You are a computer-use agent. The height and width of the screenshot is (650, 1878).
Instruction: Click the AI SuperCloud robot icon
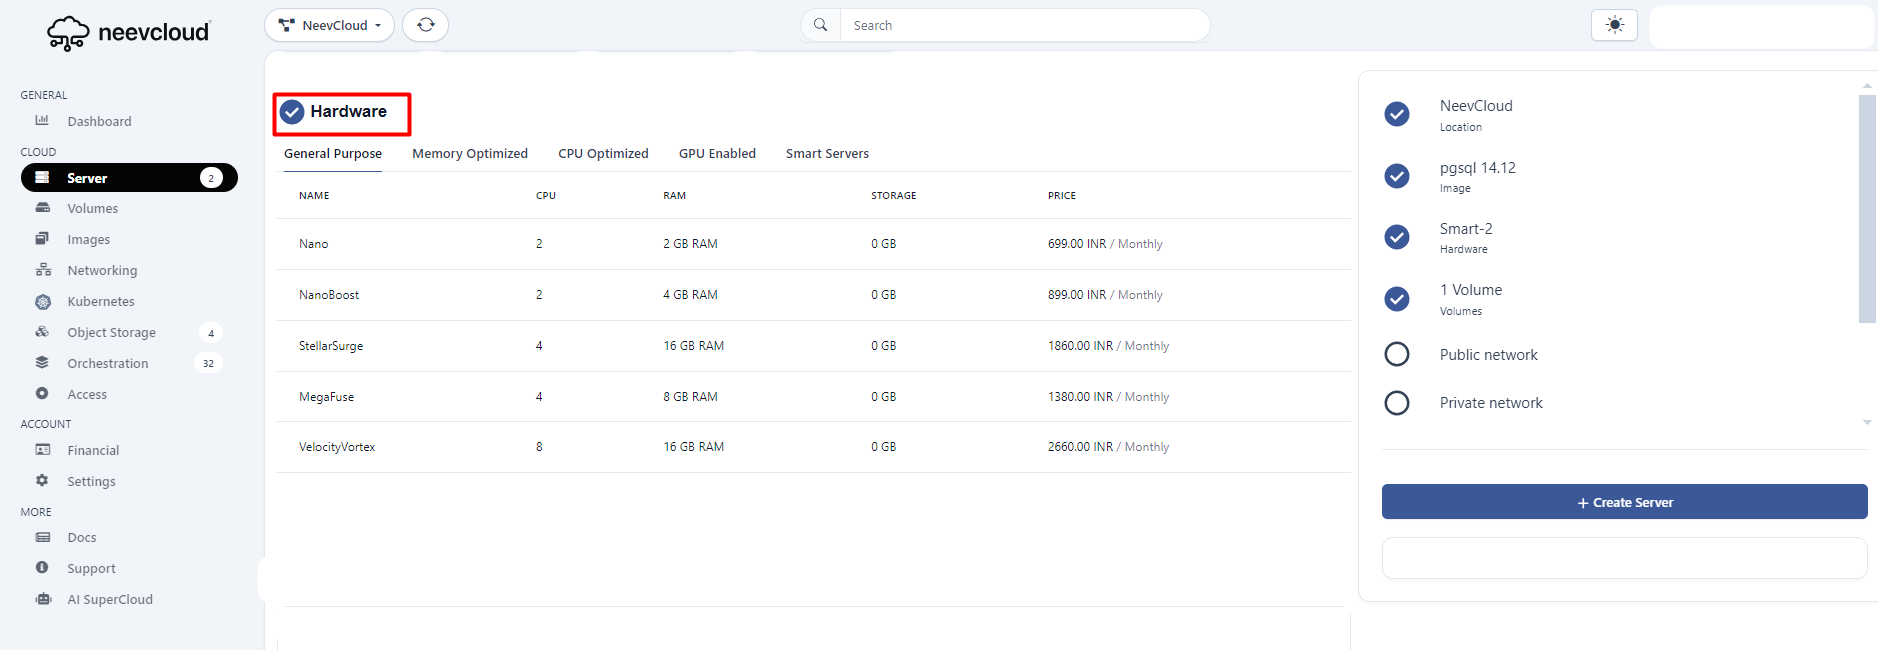[x=42, y=599]
